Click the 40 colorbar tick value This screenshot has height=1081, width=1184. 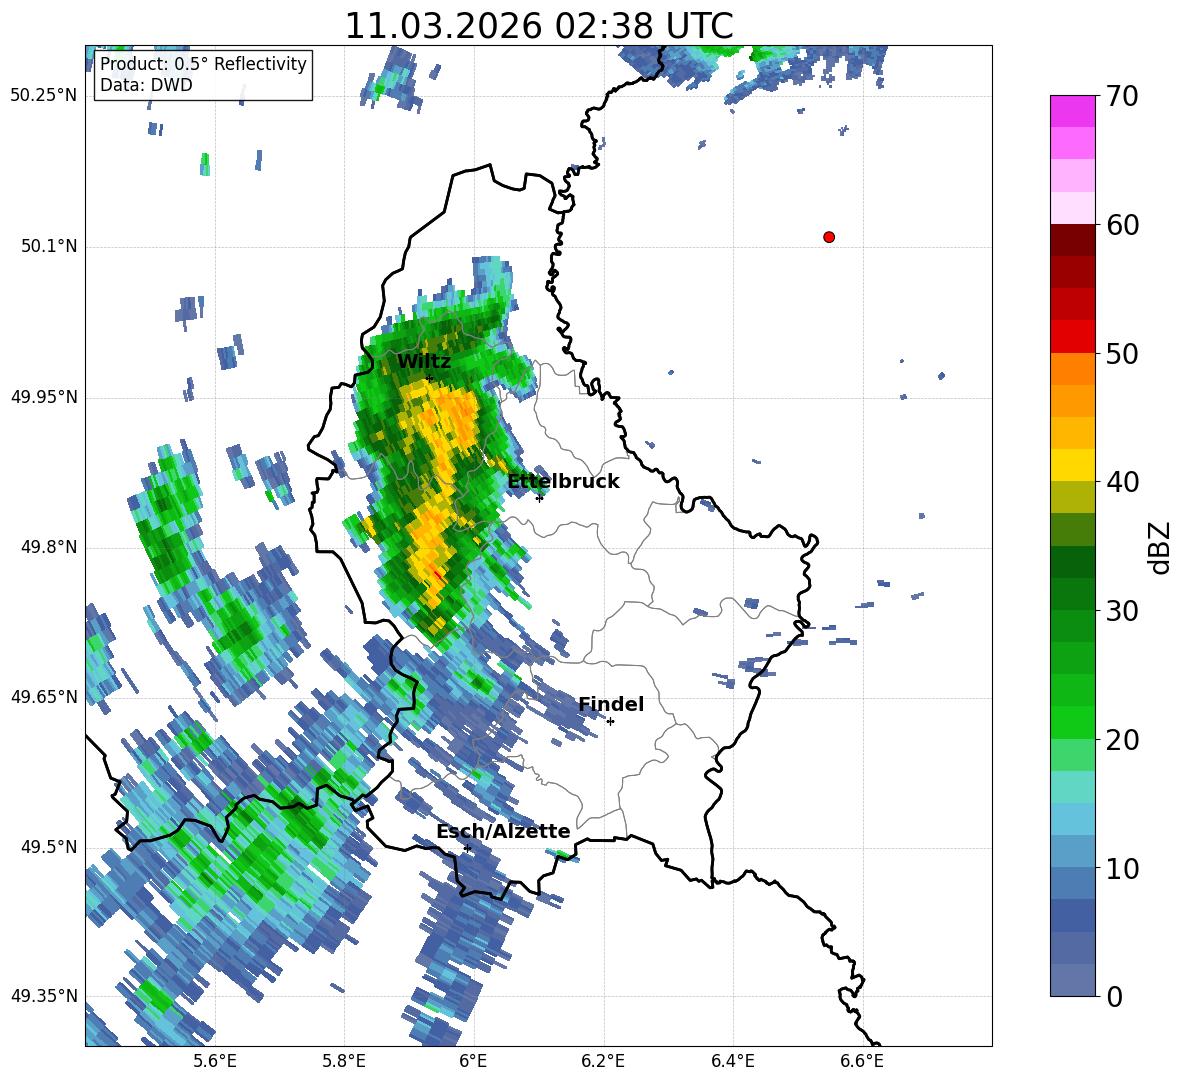pyautogui.click(x=1121, y=482)
